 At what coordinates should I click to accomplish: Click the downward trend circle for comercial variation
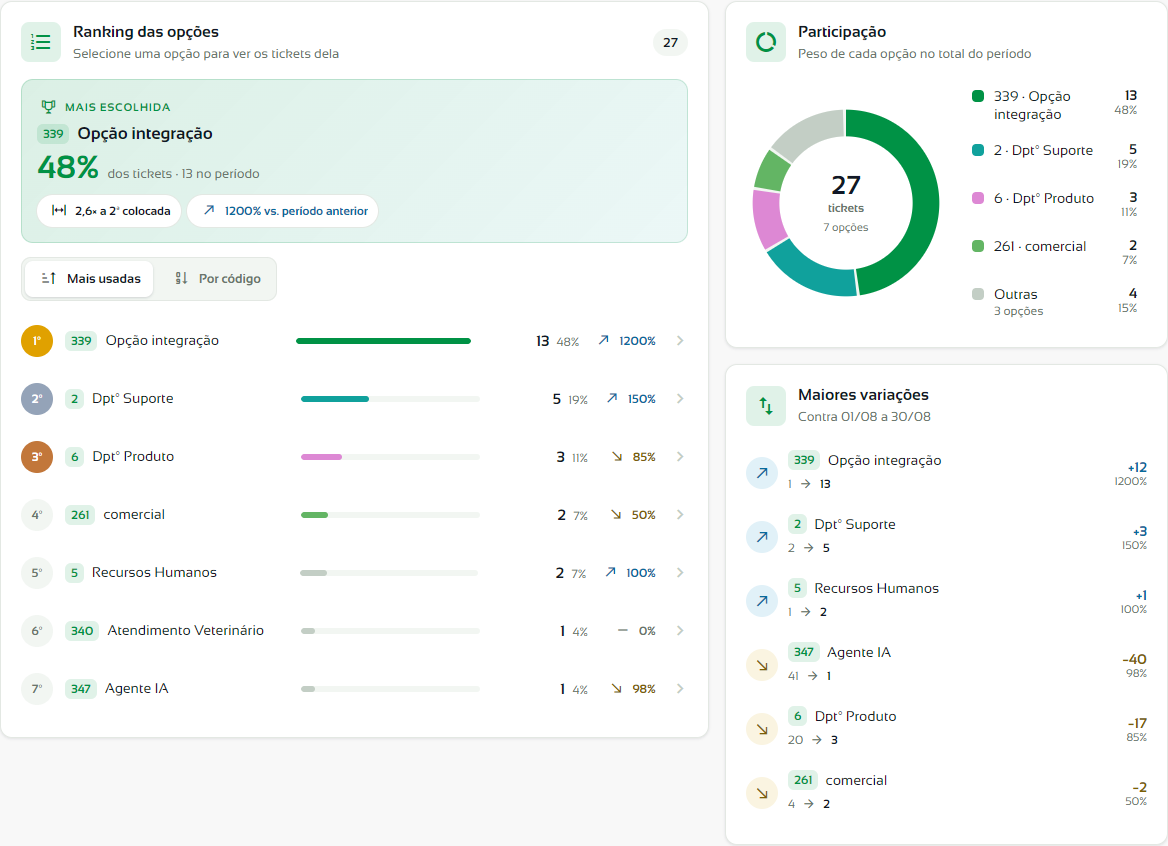(762, 793)
